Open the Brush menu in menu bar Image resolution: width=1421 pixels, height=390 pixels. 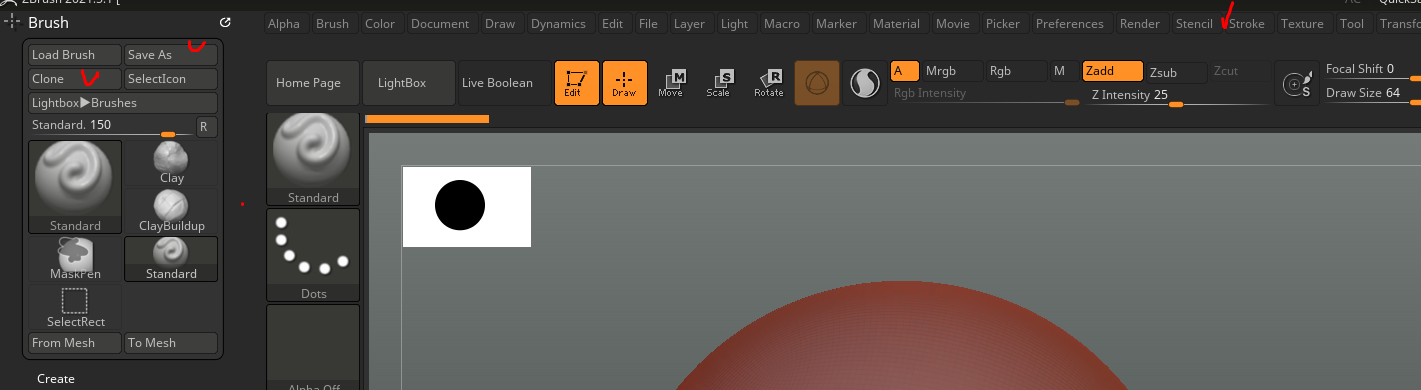(x=333, y=24)
